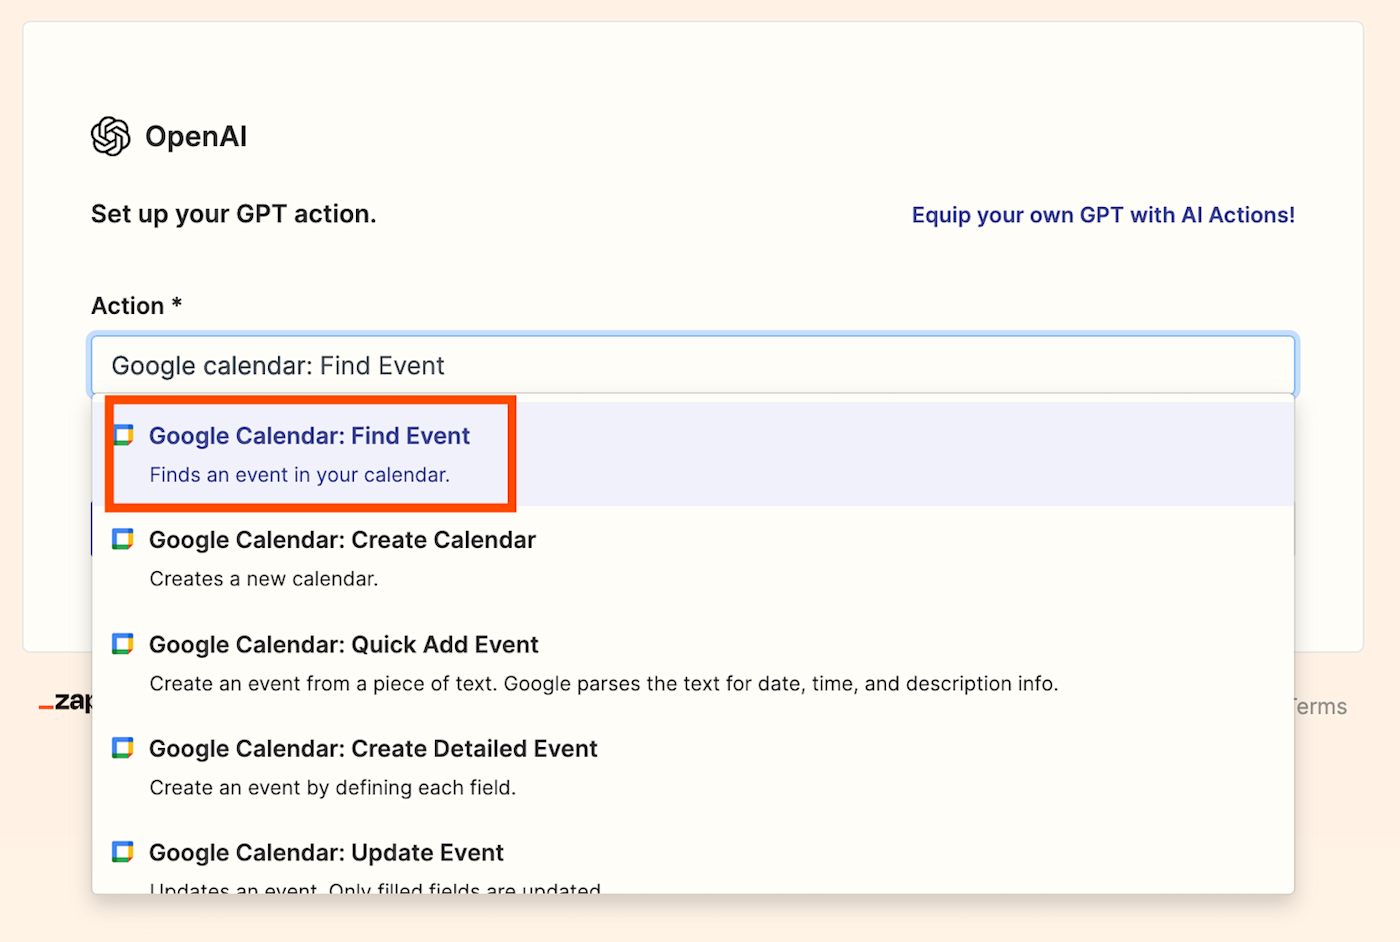Open the Equip your own GPT link
This screenshot has width=1400, height=942.
coord(1103,215)
